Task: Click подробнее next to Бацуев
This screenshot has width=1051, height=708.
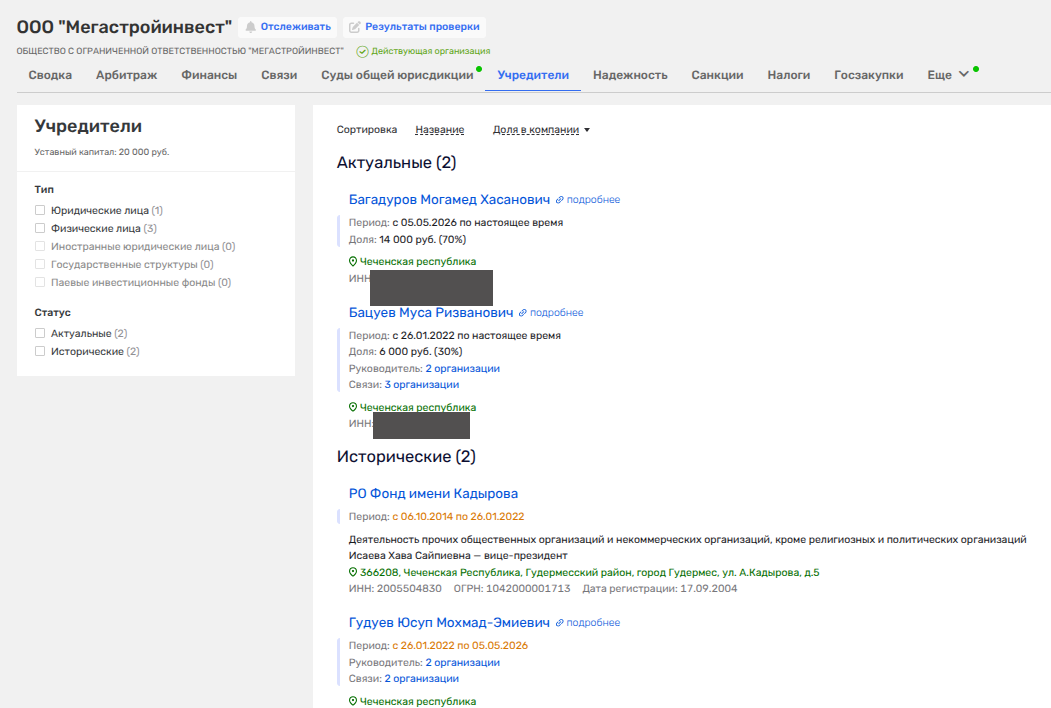Action: tap(556, 313)
